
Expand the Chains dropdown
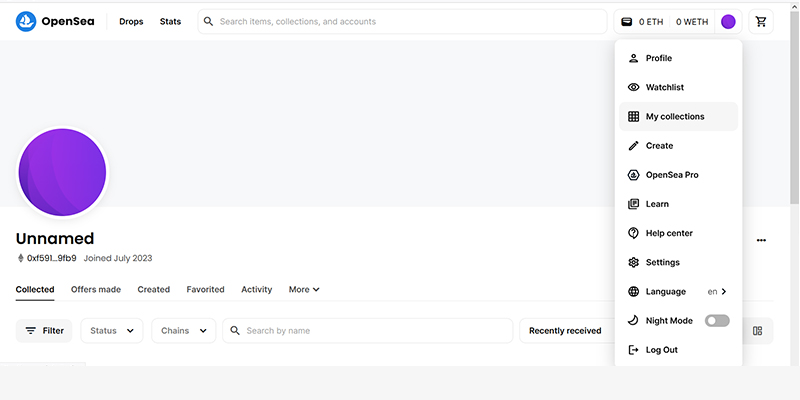(x=184, y=331)
